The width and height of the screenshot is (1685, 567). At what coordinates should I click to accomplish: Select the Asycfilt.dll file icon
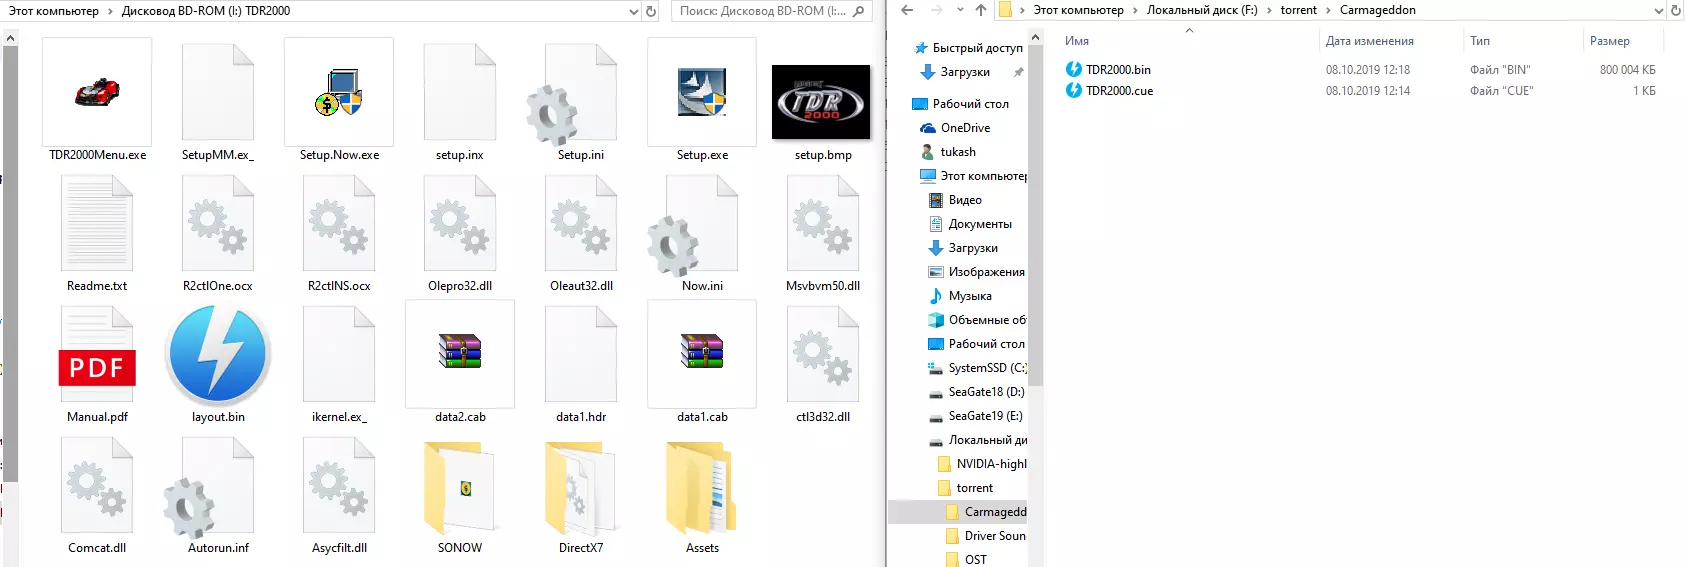pos(339,486)
